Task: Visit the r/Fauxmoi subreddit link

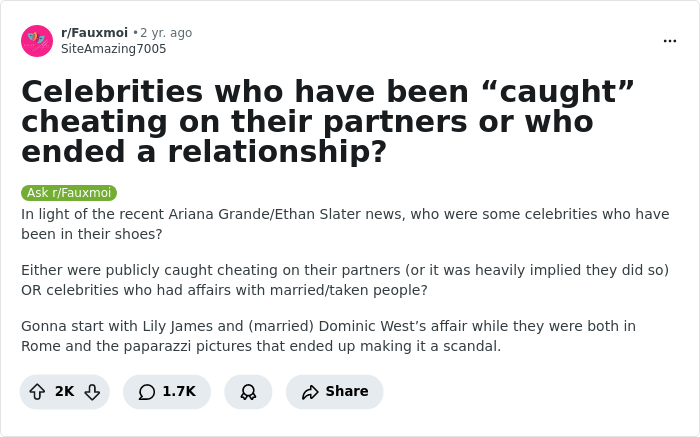Action: pos(95,33)
